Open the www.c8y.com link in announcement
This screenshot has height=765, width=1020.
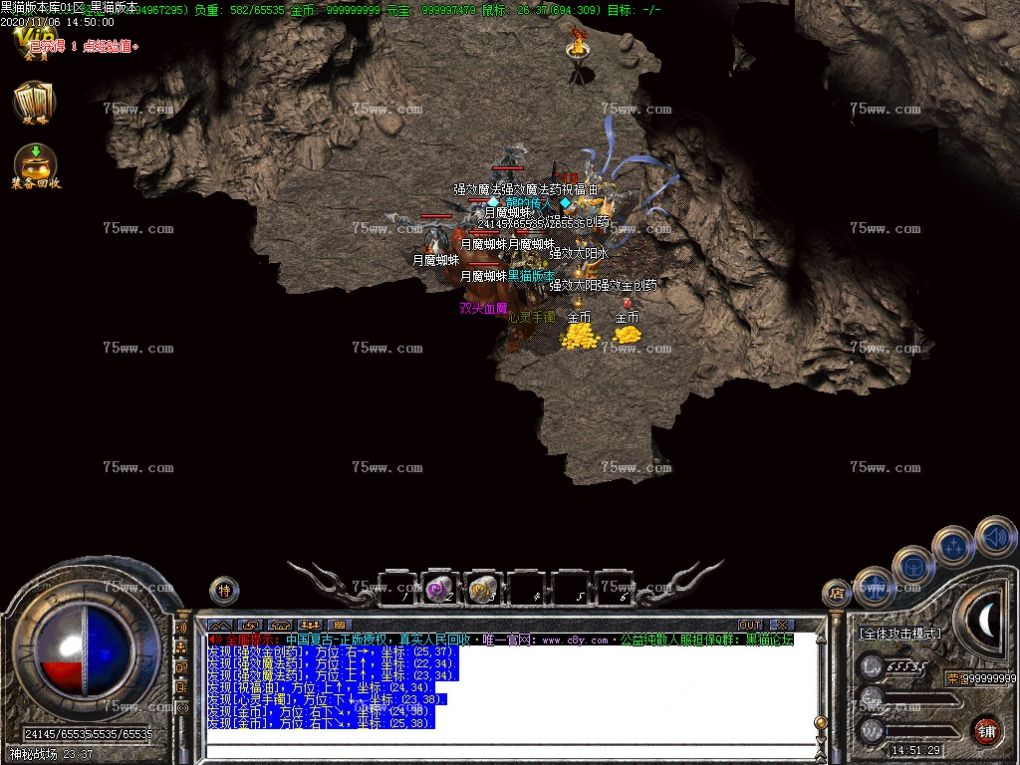pyautogui.click(x=575, y=640)
